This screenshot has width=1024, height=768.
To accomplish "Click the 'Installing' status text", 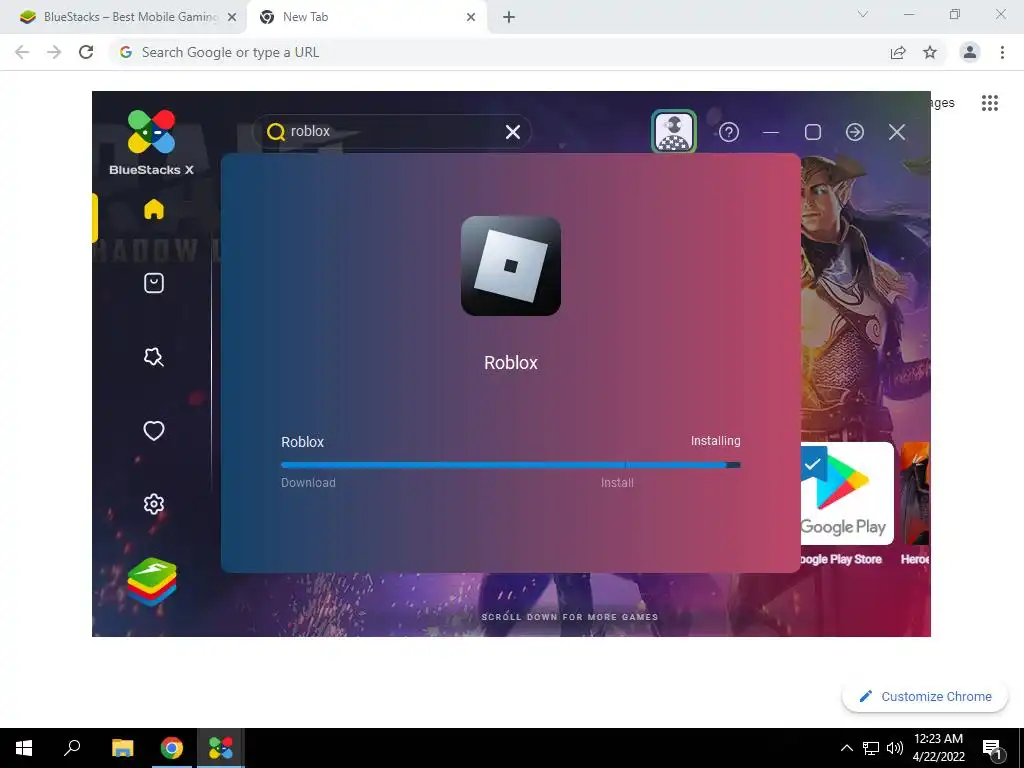I will pyautogui.click(x=716, y=441).
